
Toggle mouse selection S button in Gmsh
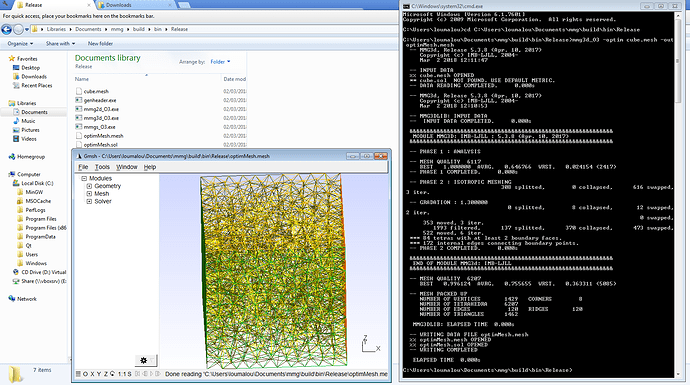129,374
